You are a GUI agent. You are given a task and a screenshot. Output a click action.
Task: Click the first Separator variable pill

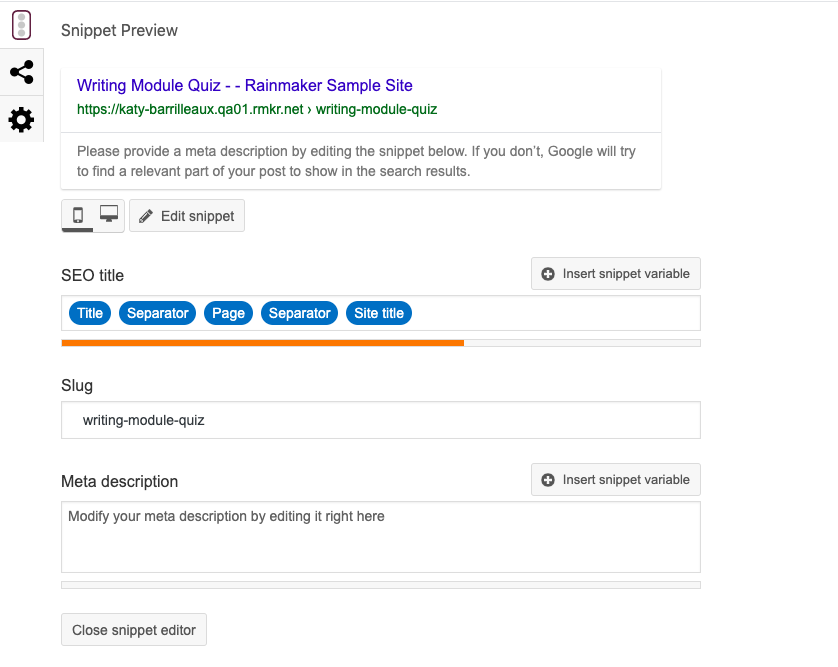point(157,312)
